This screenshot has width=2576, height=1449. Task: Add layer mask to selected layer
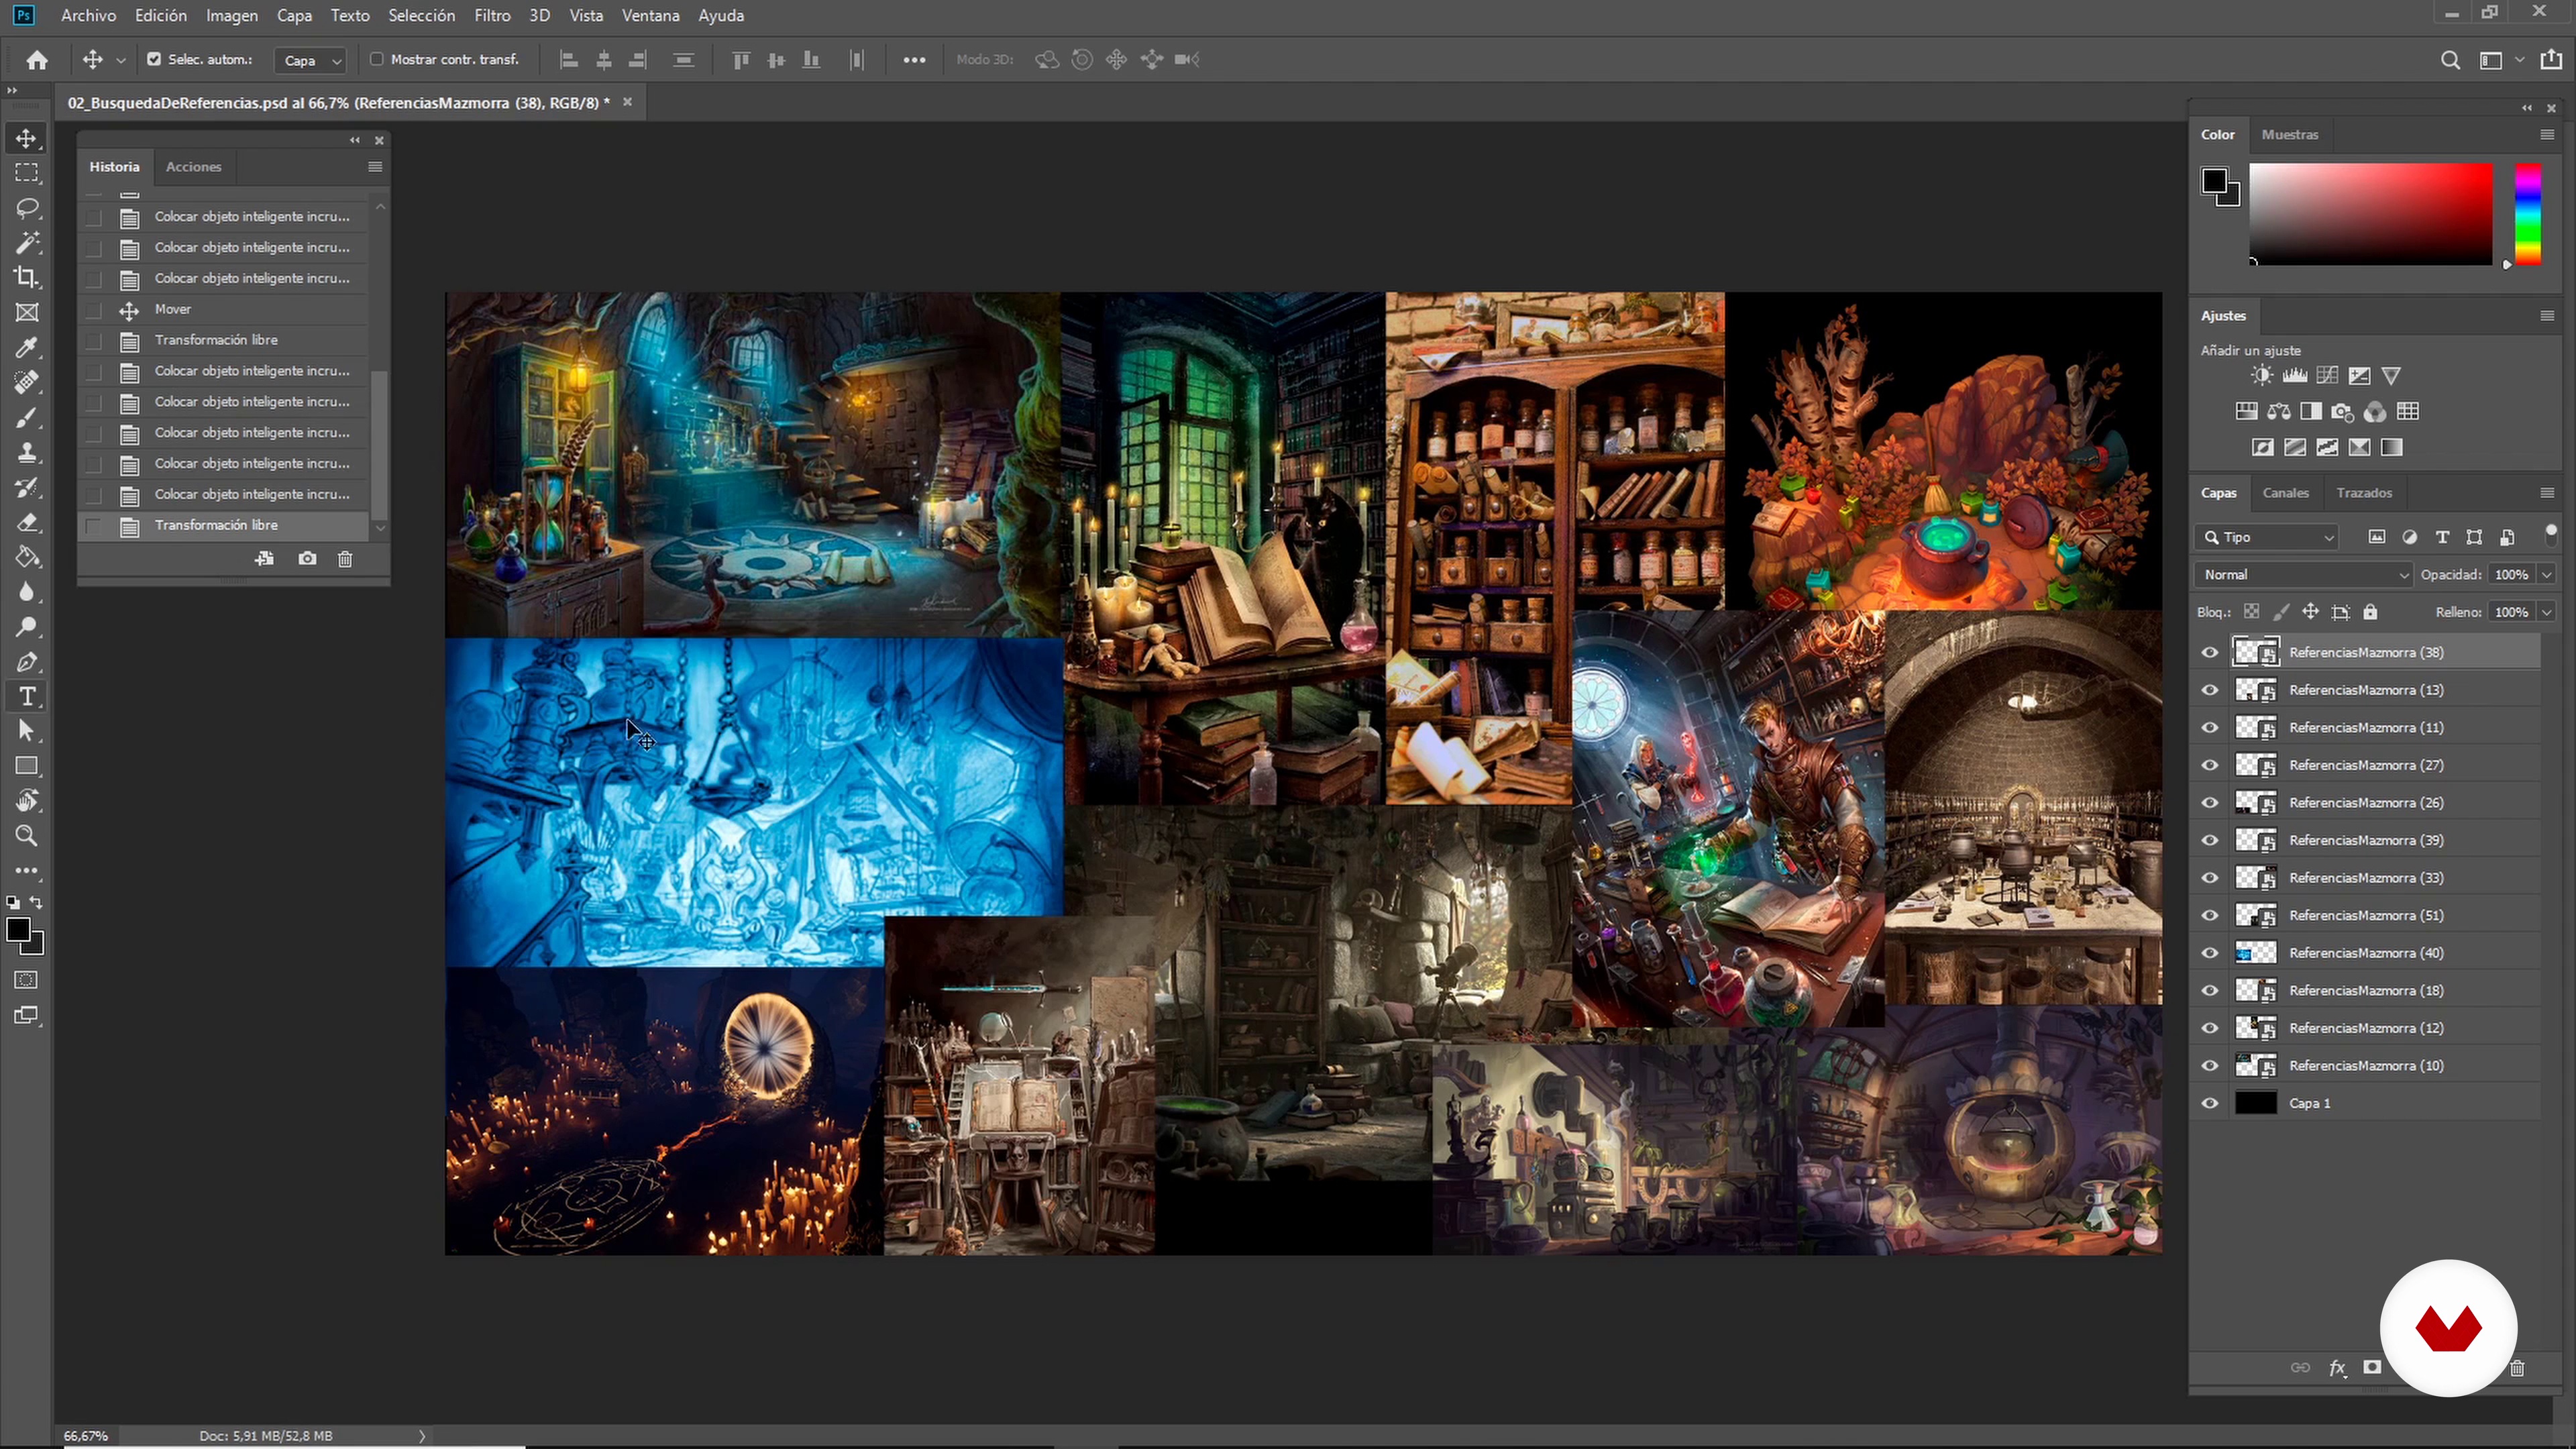pyautogui.click(x=2372, y=1367)
